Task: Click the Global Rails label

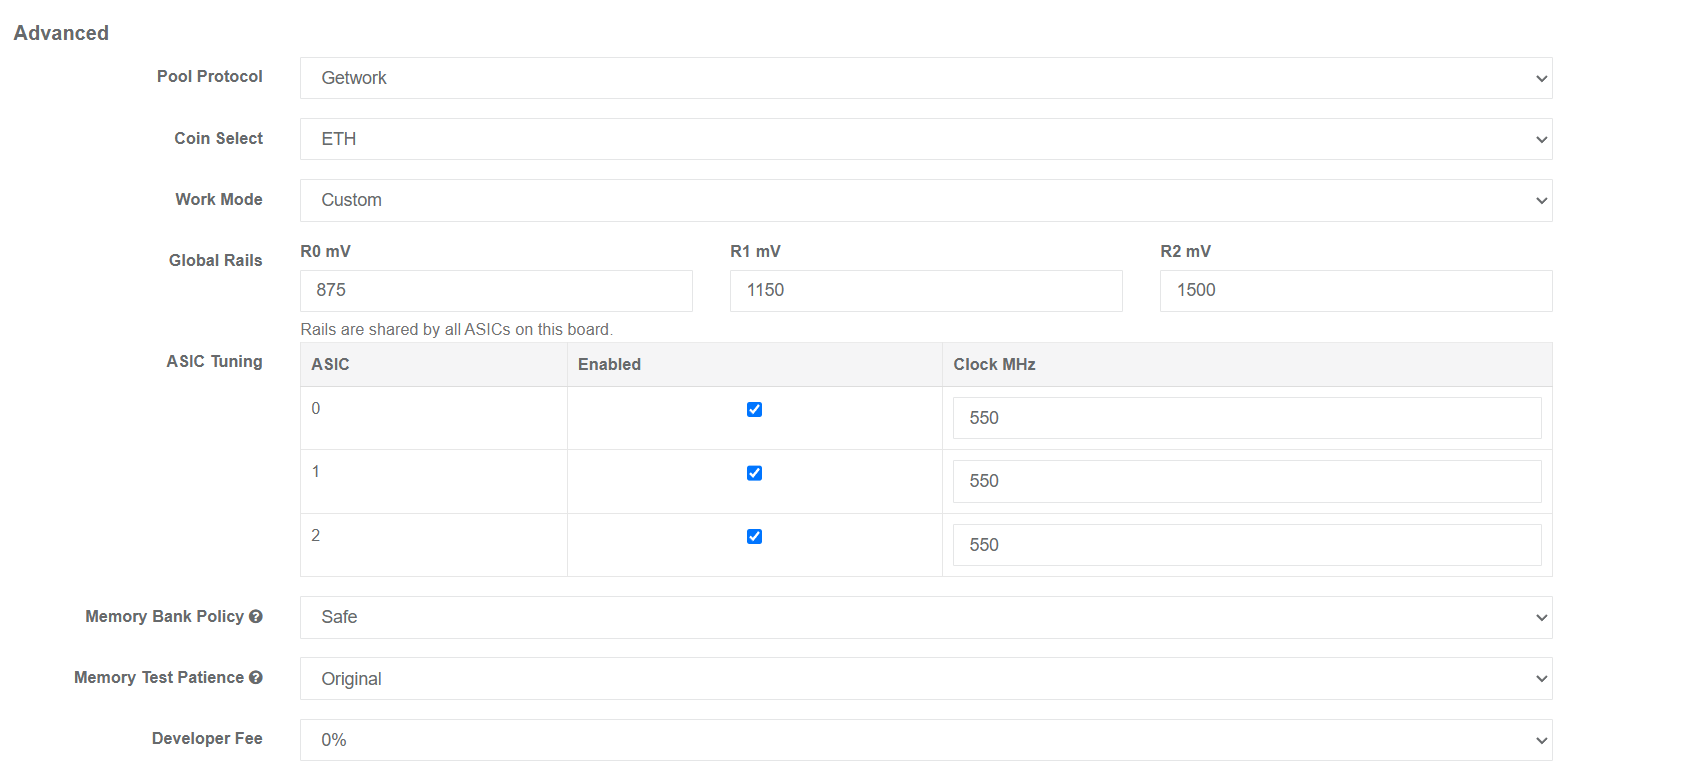Action: pyautogui.click(x=215, y=260)
